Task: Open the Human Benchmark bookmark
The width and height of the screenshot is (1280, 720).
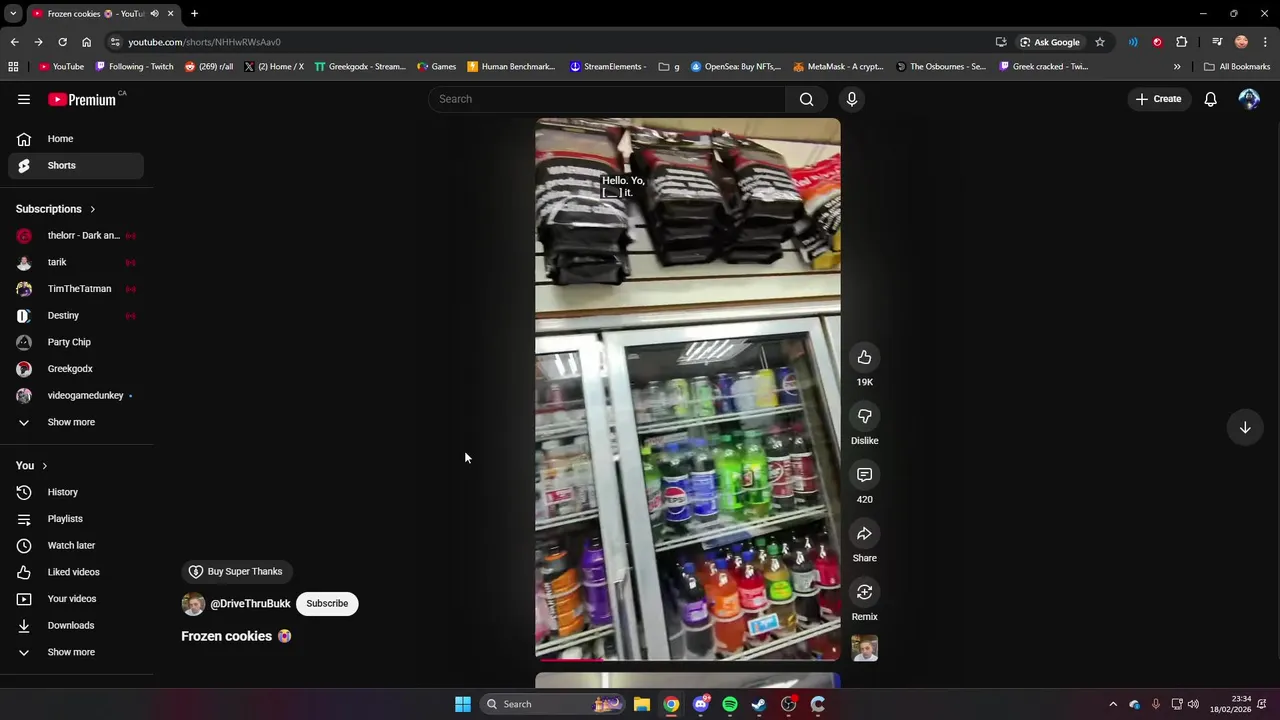Action: (x=511, y=67)
